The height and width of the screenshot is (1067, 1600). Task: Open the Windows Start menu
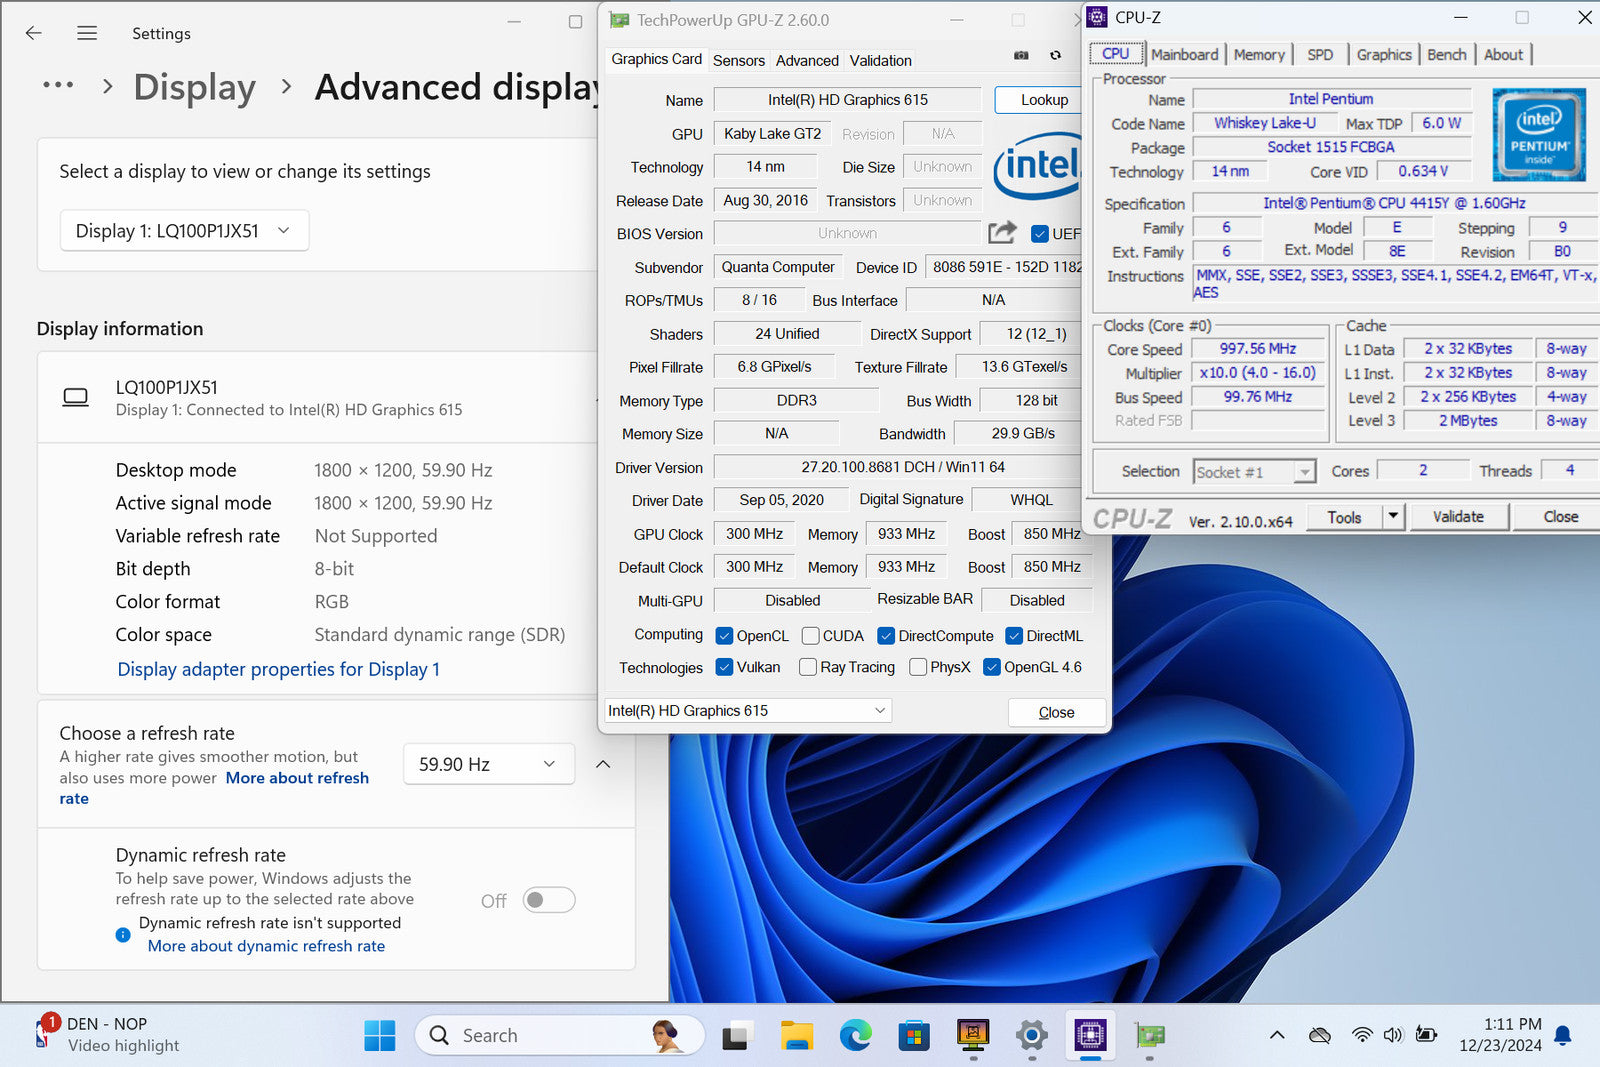tap(379, 1035)
